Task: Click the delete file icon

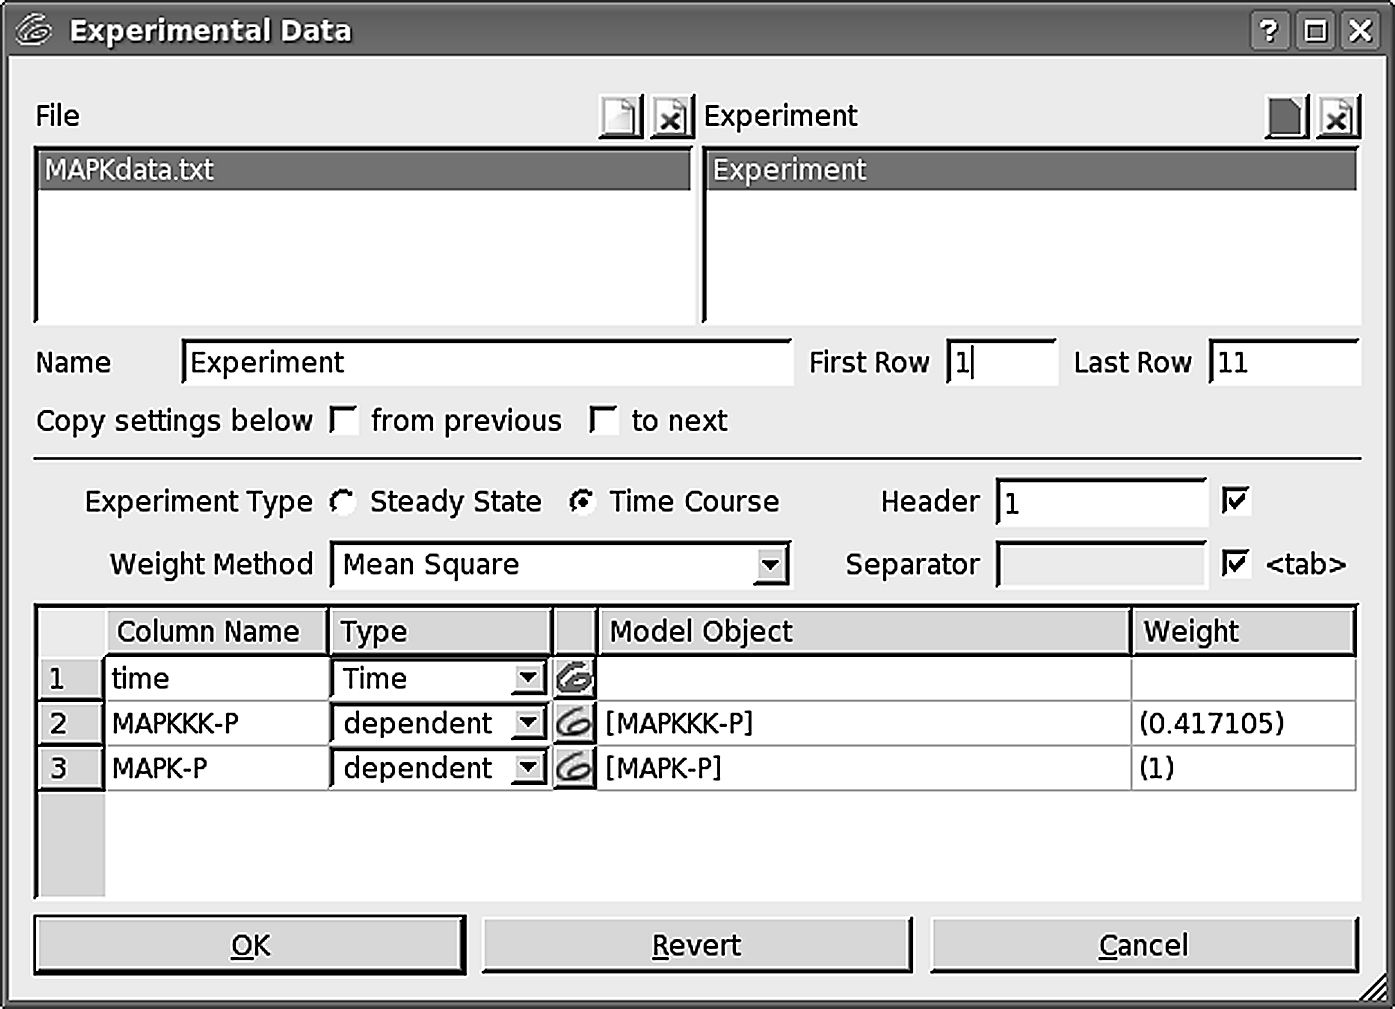Action: 672,117
